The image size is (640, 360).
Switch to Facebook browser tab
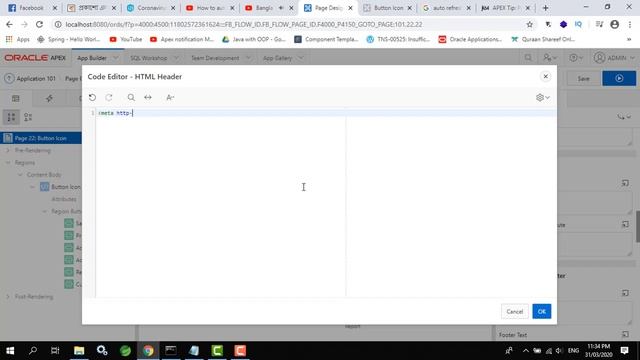coord(31,8)
